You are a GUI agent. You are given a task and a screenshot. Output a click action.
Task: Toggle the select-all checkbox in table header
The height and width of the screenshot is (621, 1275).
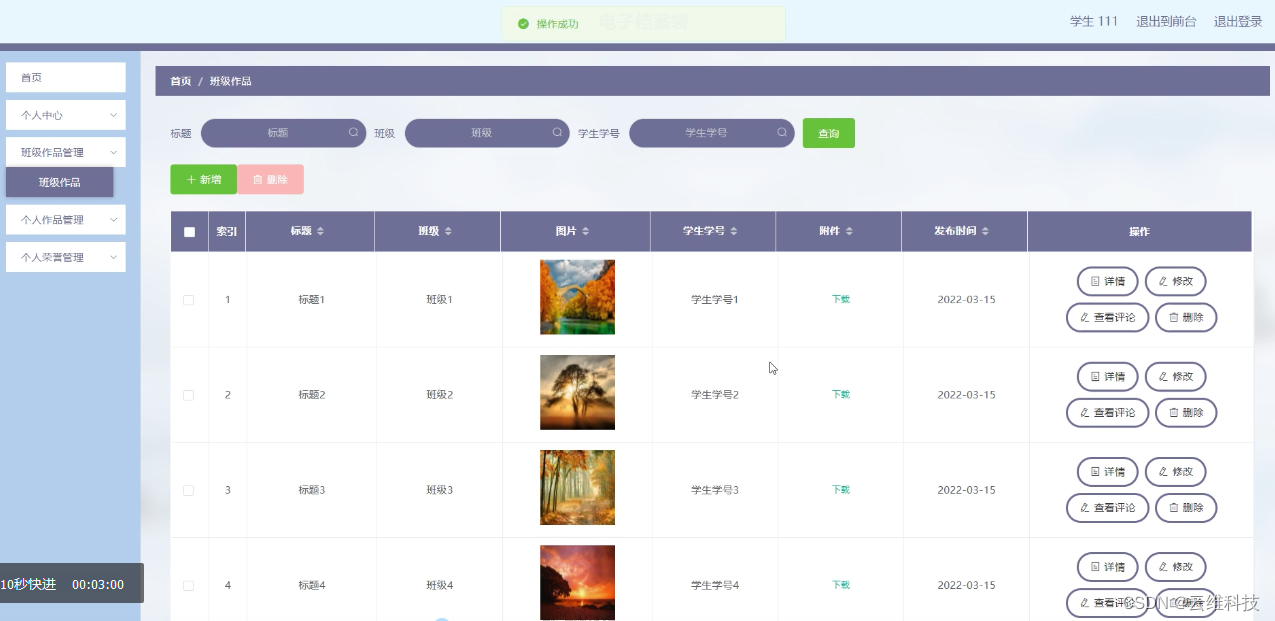pos(189,232)
